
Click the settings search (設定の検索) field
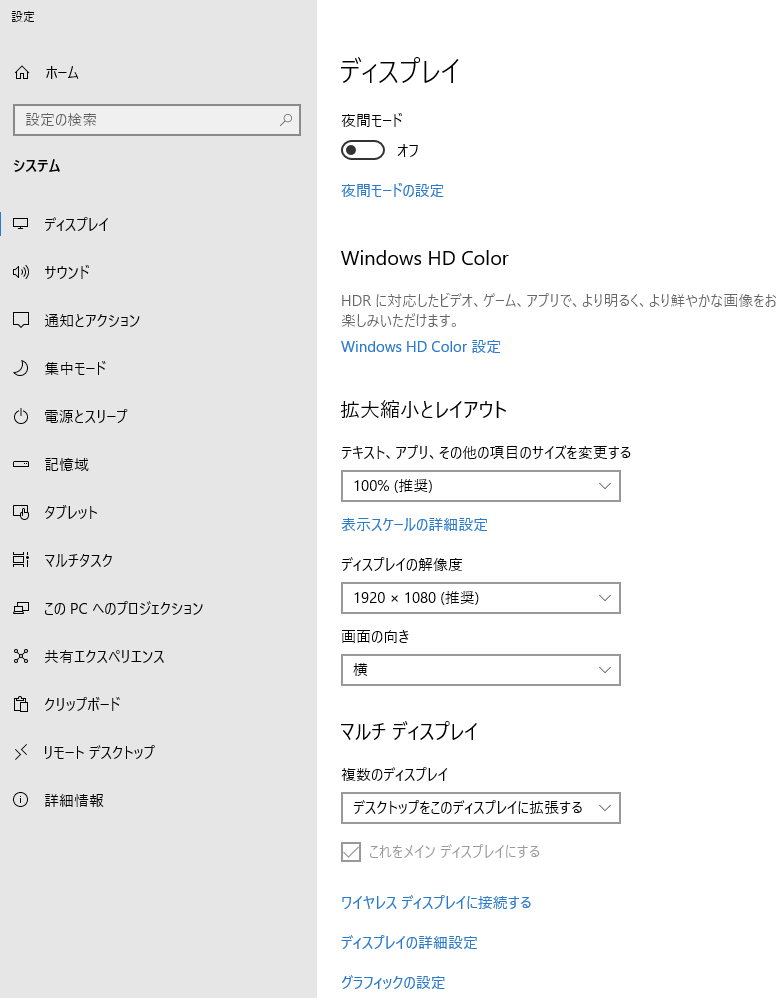click(157, 120)
